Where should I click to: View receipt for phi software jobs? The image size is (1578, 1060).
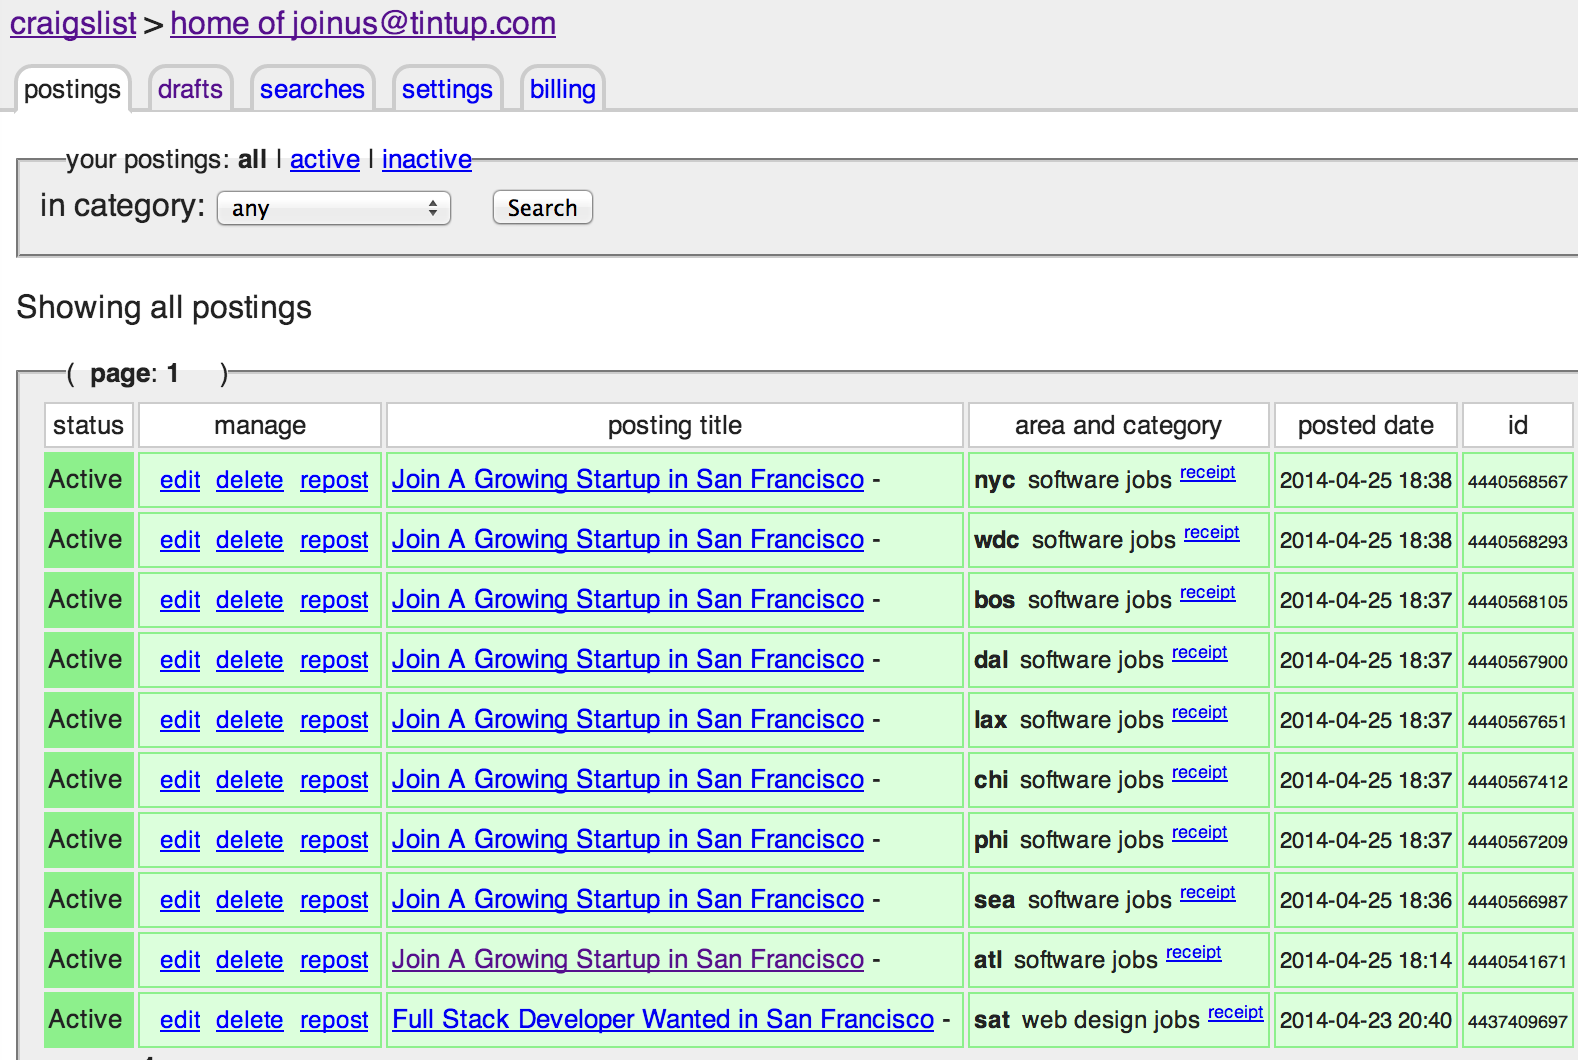coord(1200,832)
